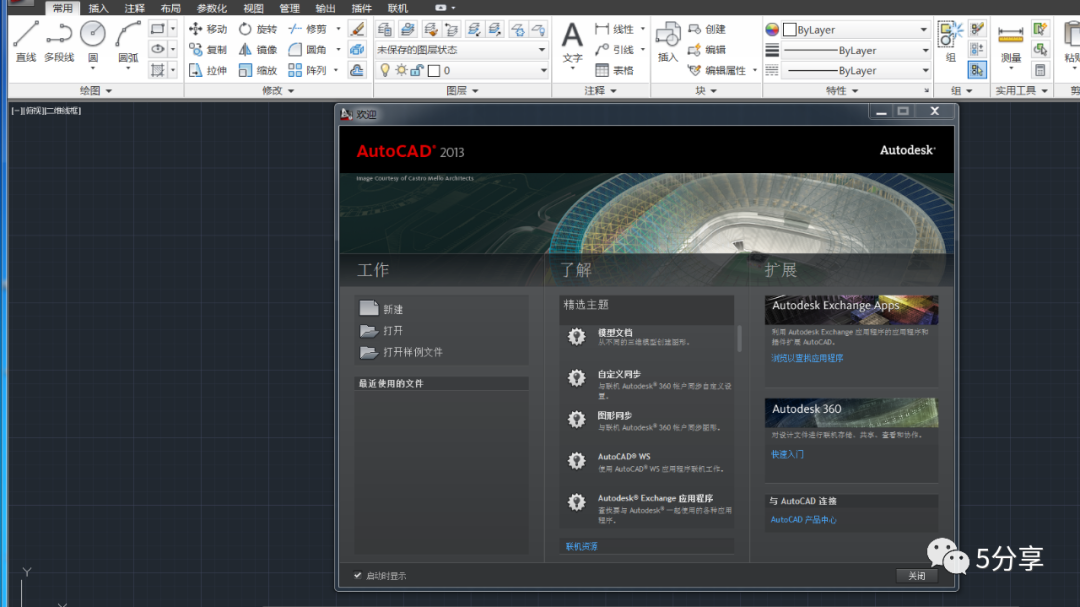Choose the 移动 move tool
The width and height of the screenshot is (1080, 607).
[x=208, y=29]
